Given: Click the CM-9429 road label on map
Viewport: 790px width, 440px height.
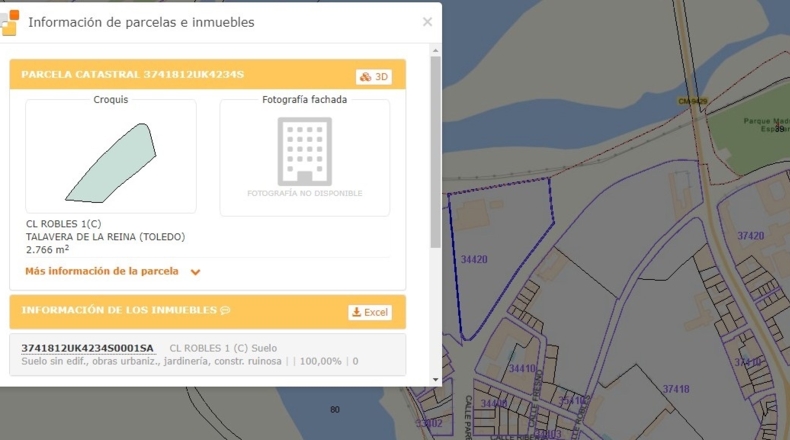Looking at the screenshot, I should [x=692, y=101].
